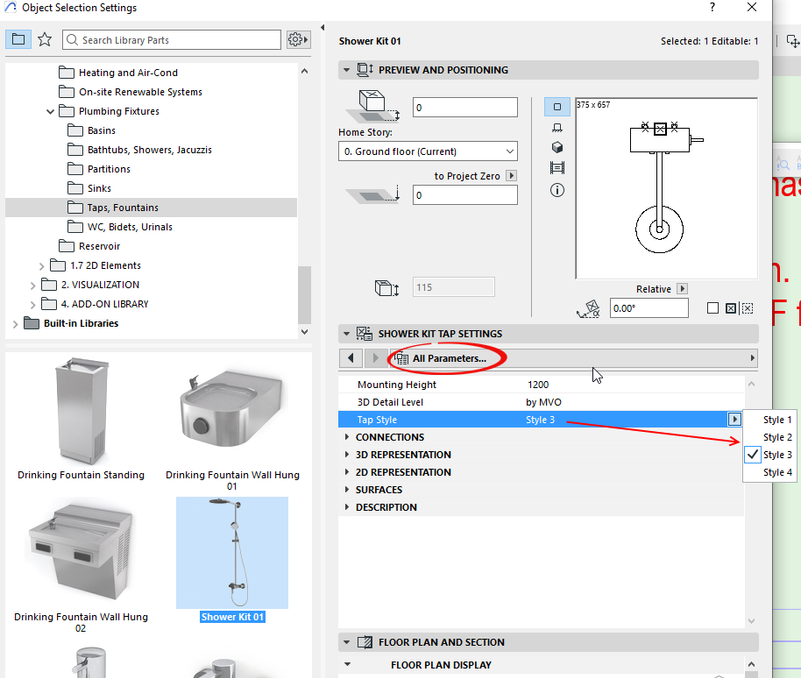Viewport: 801px width, 678px height.
Task: Go to previous settings page
Action: coord(351,358)
